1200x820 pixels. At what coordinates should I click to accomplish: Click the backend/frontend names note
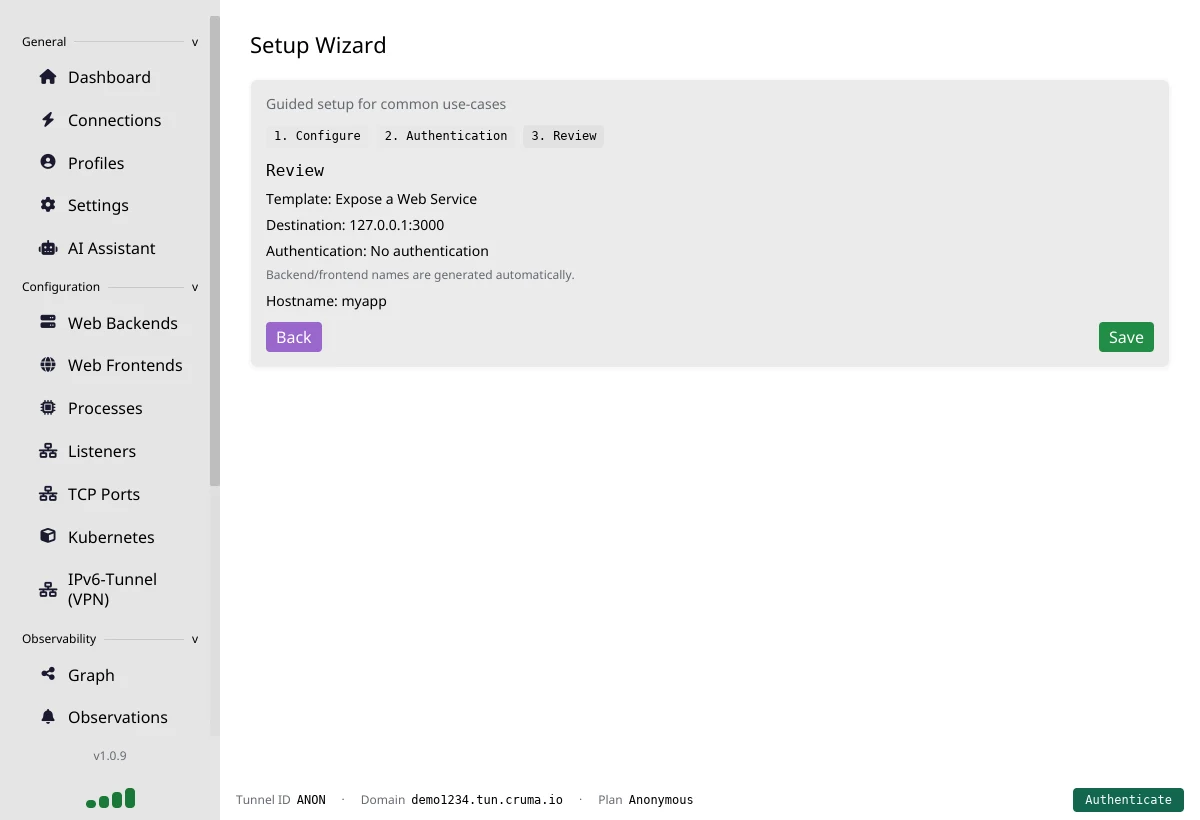tap(420, 275)
